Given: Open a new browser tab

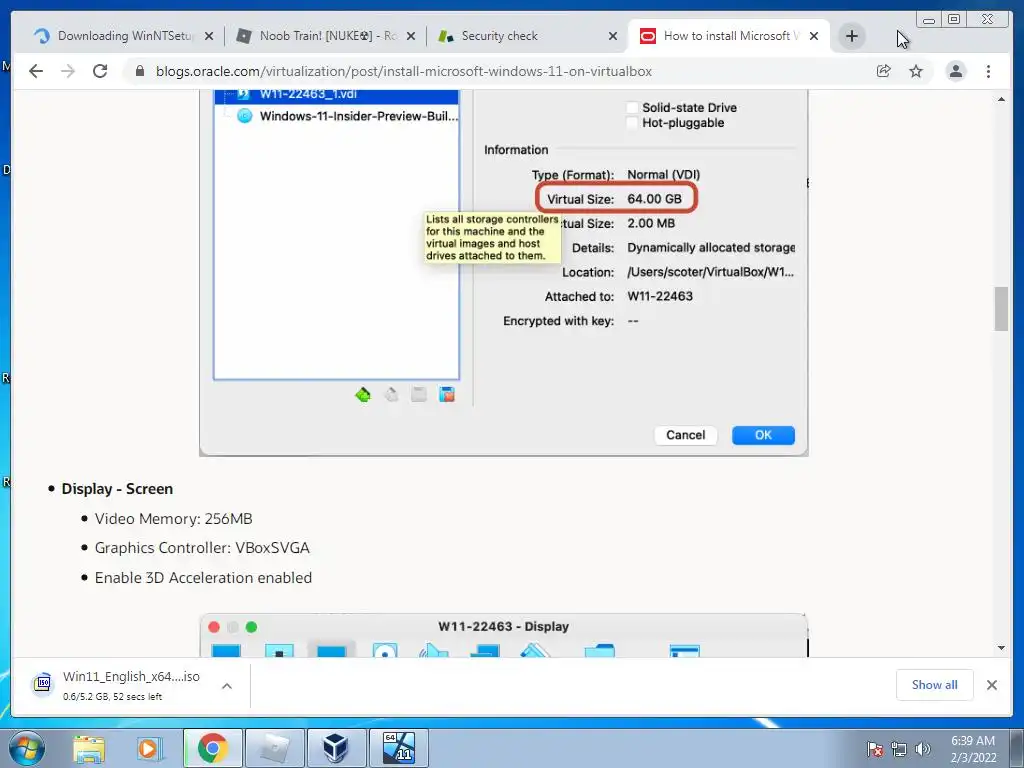Looking at the screenshot, I should pyautogui.click(x=852, y=36).
